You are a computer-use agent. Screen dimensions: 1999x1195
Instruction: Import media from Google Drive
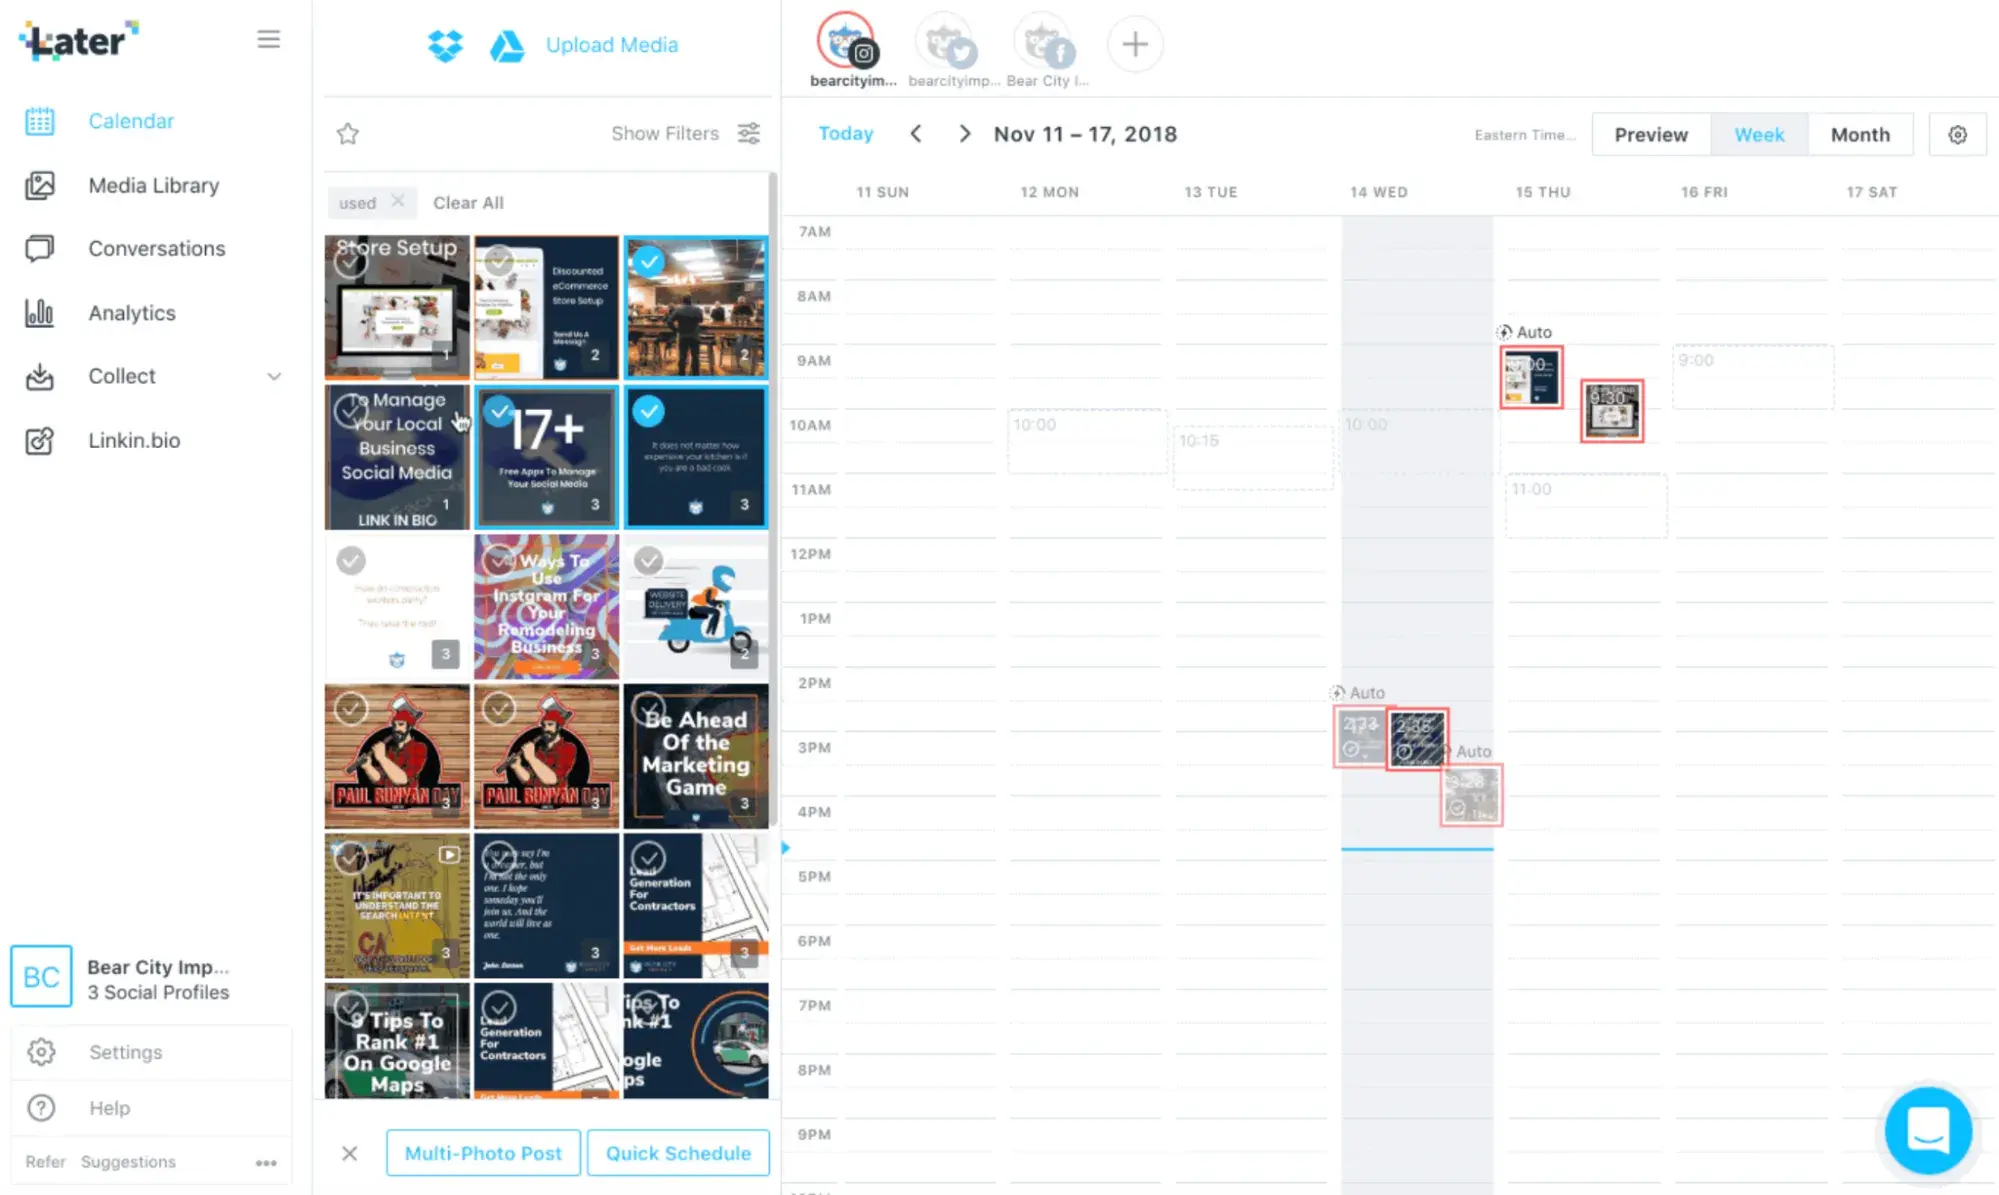point(508,45)
